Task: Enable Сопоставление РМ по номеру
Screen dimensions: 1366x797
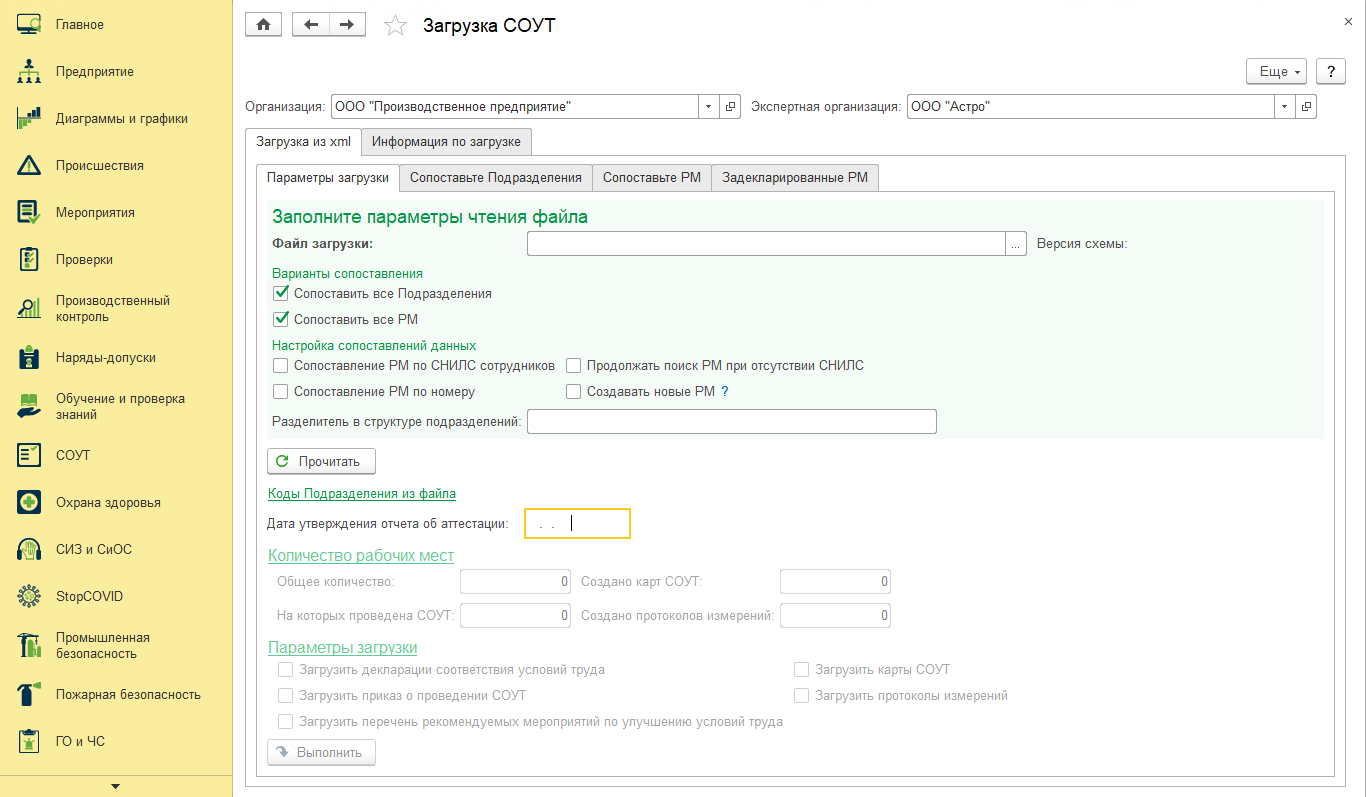Action: tap(281, 392)
